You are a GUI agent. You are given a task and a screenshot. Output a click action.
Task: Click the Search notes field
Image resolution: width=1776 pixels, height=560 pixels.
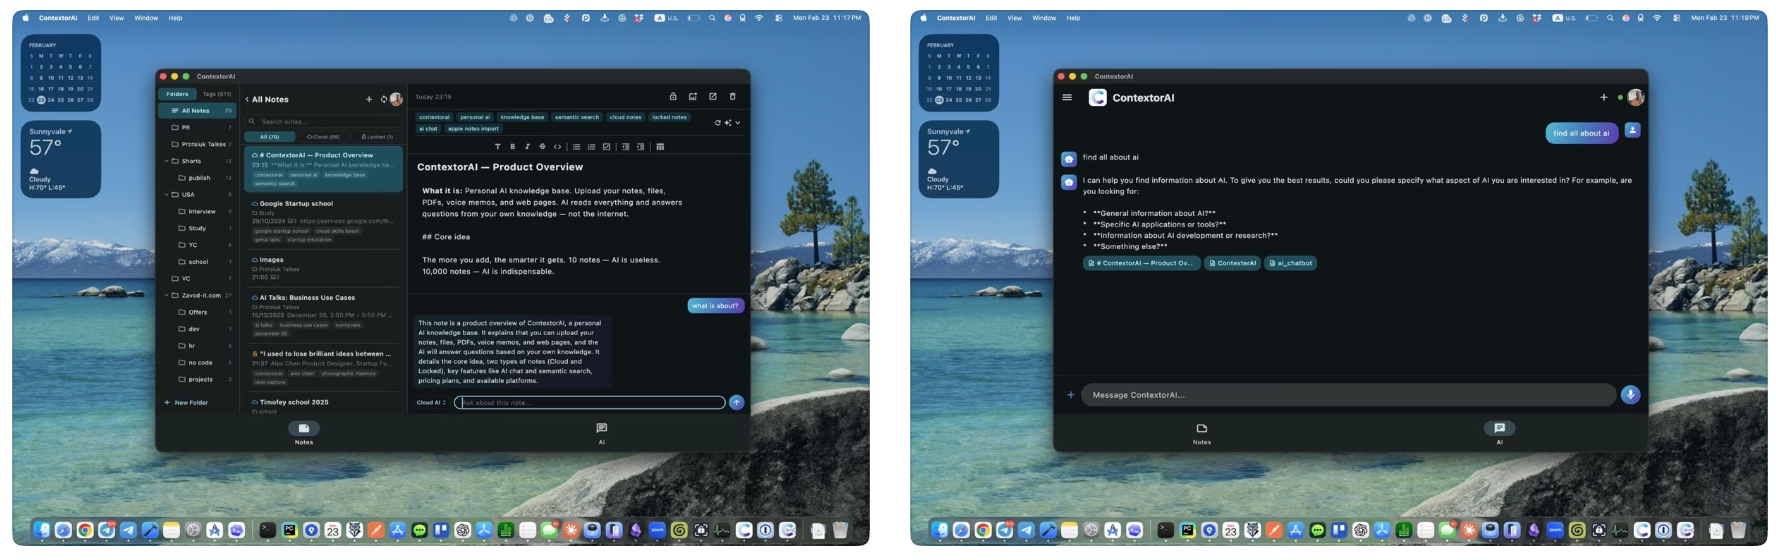tap(325, 121)
